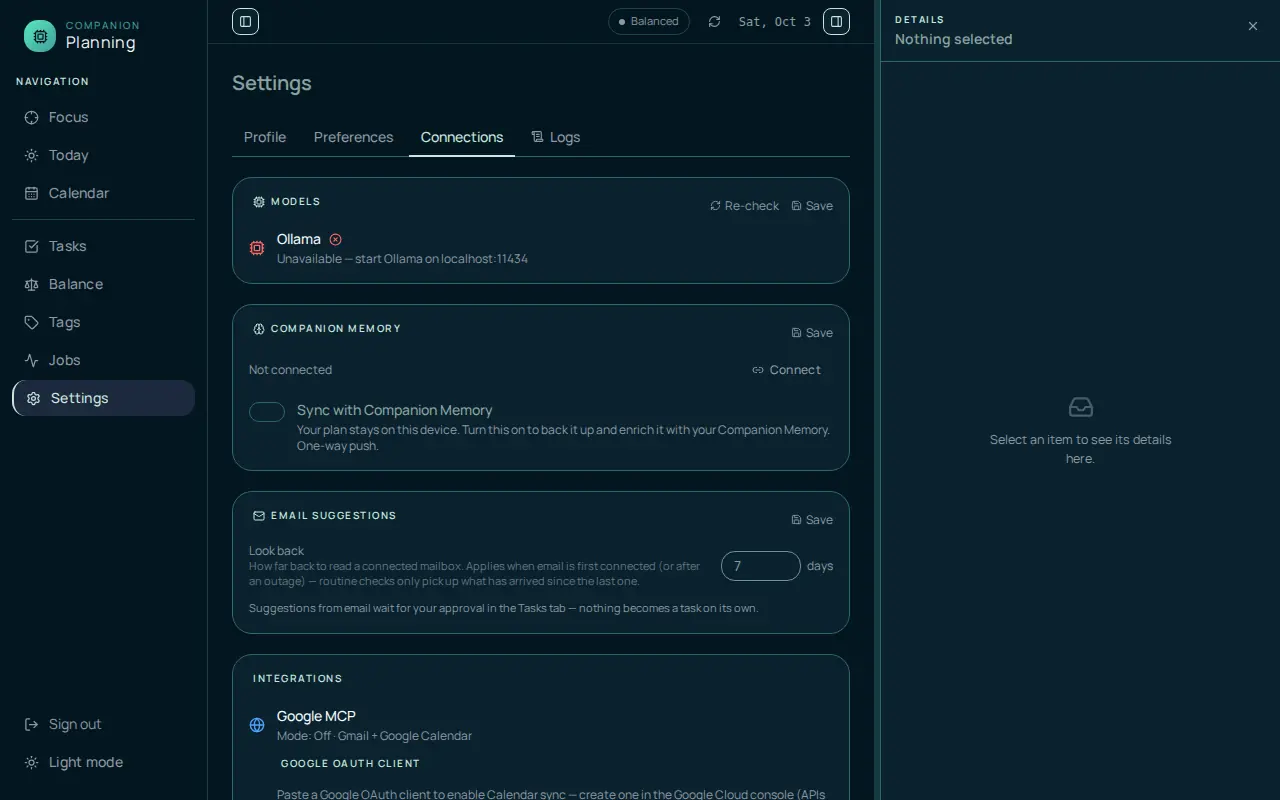Click the 'Sat, Oct 3' date text

click(775, 22)
